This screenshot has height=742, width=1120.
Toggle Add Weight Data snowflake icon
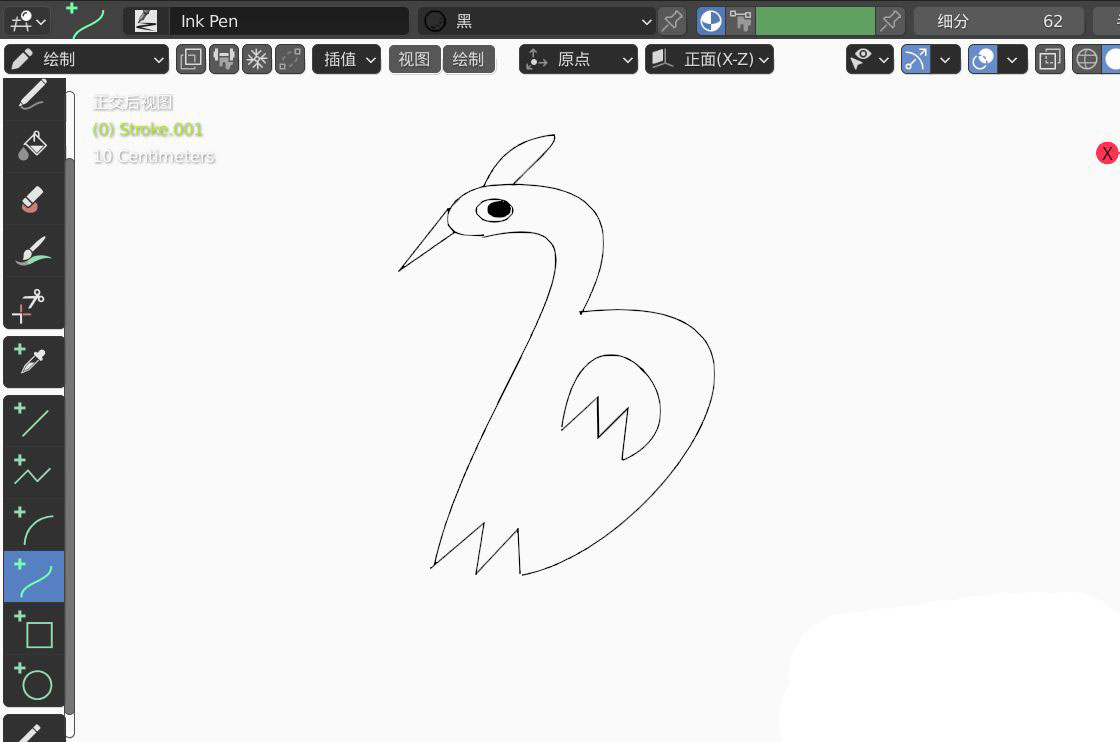coord(257,59)
